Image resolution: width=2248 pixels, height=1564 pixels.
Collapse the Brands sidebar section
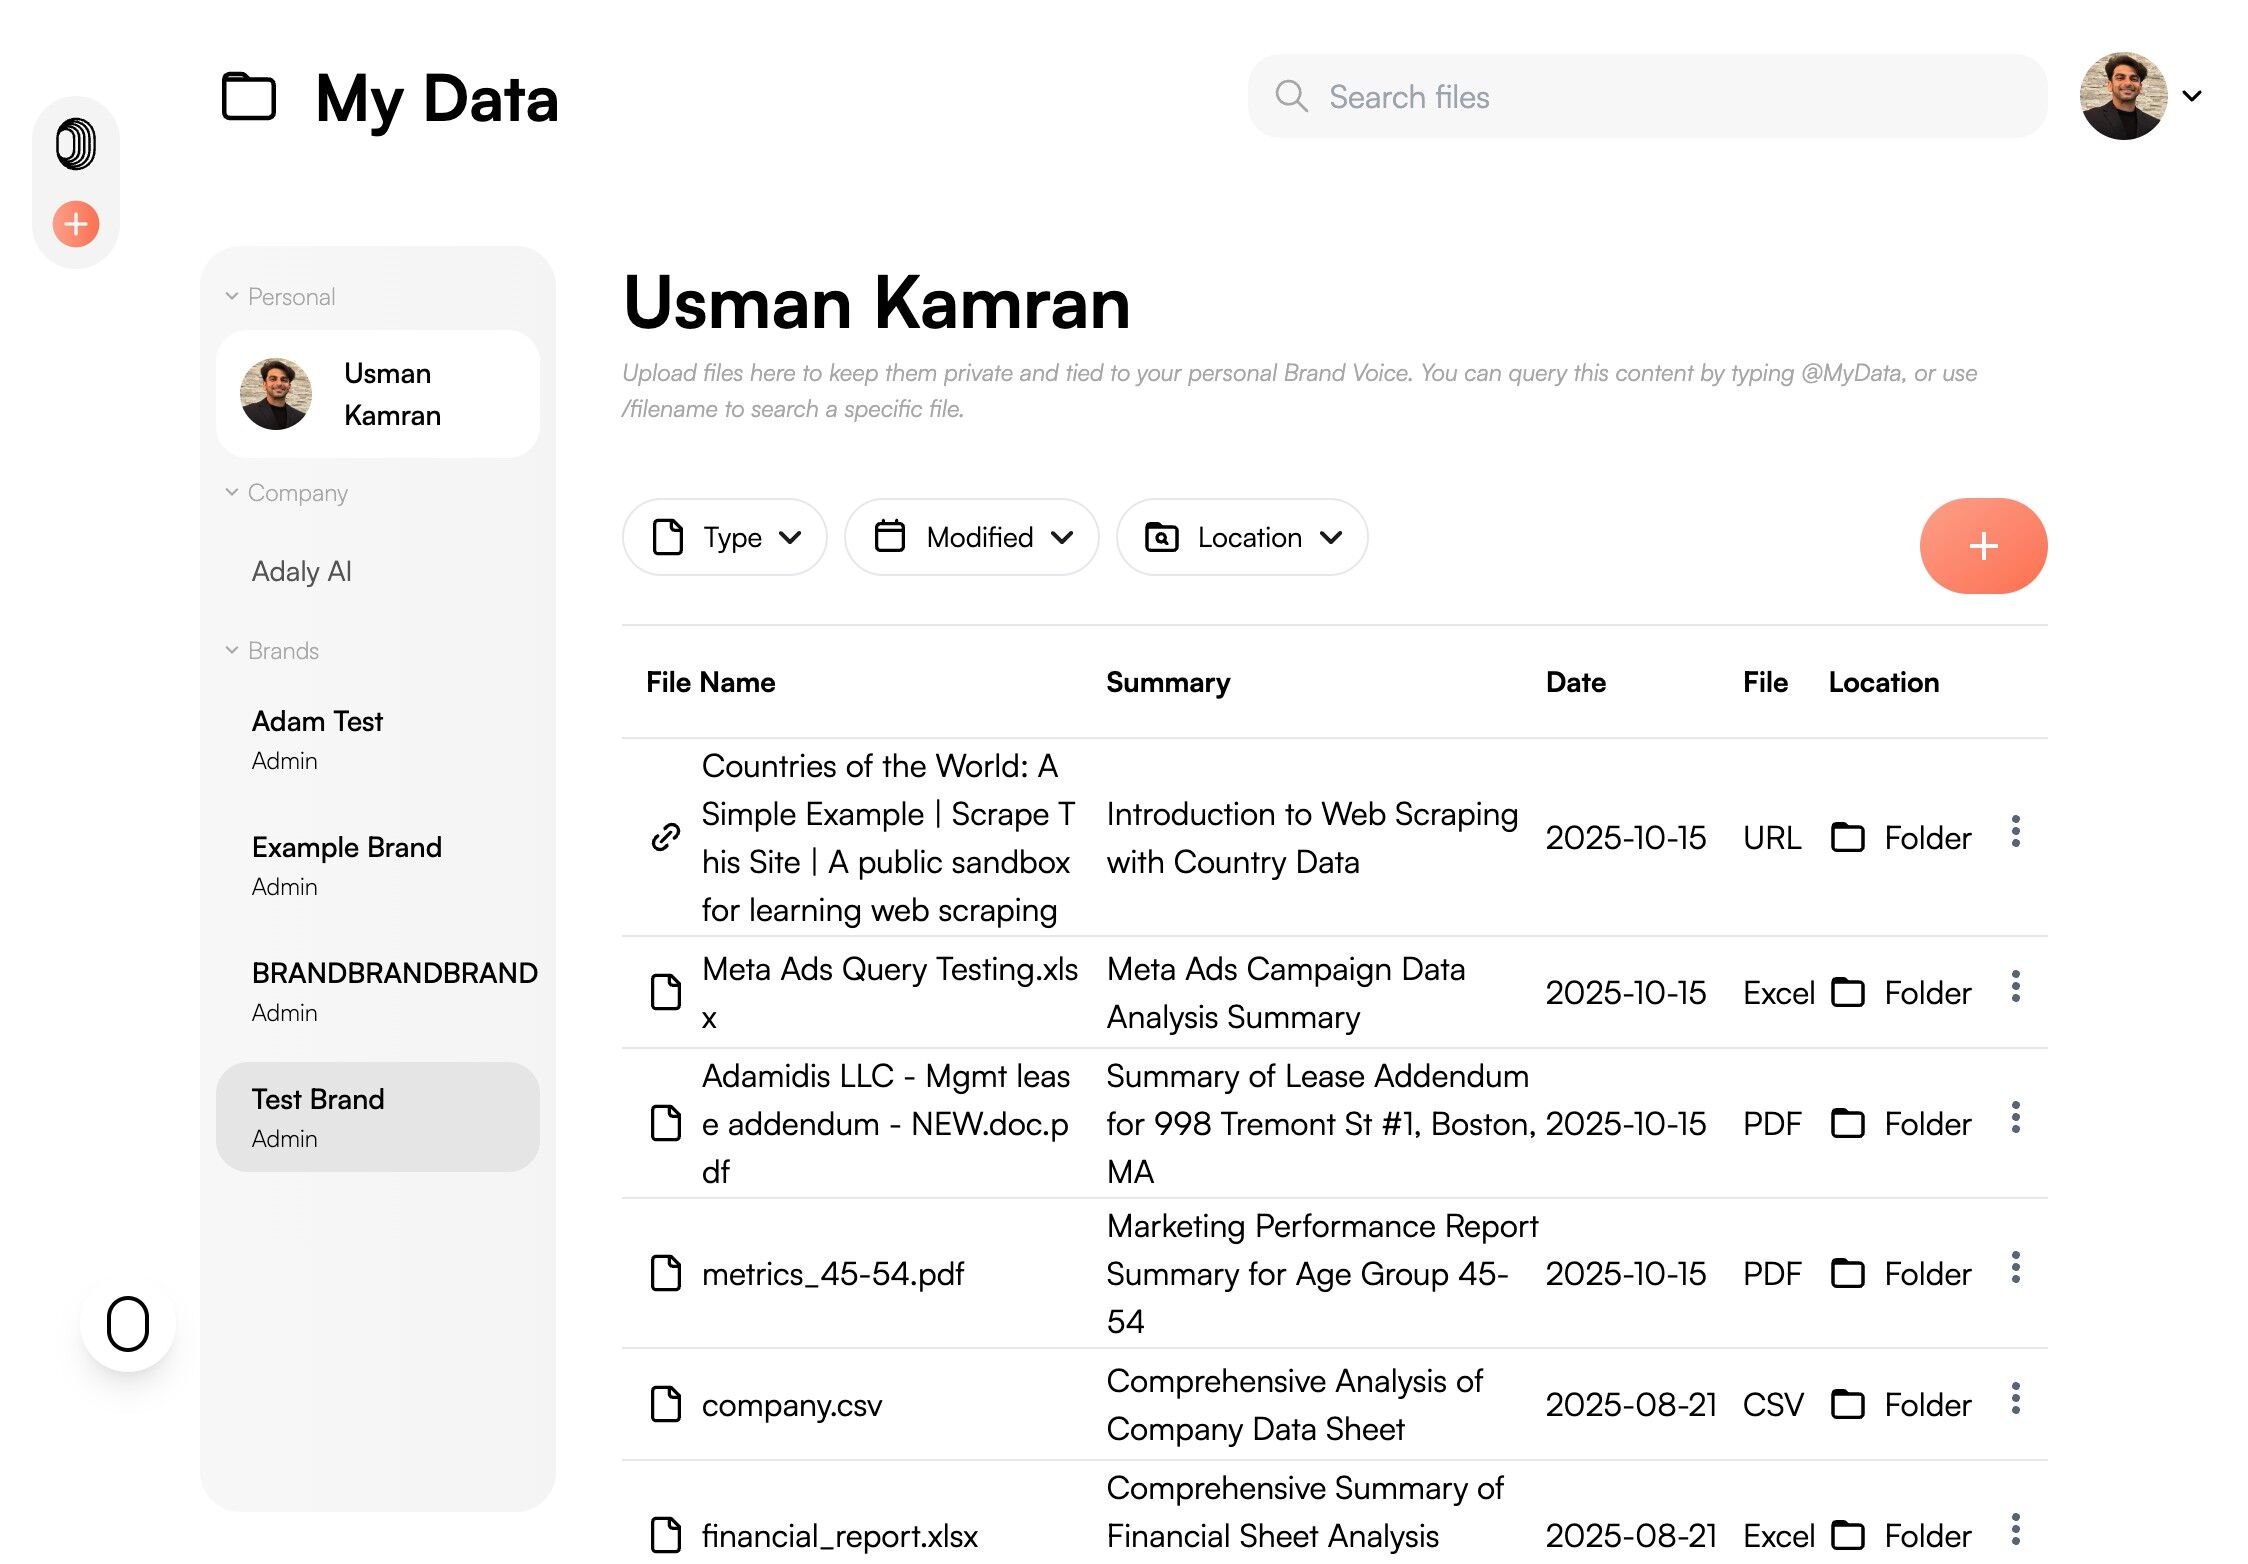click(x=232, y=650)
